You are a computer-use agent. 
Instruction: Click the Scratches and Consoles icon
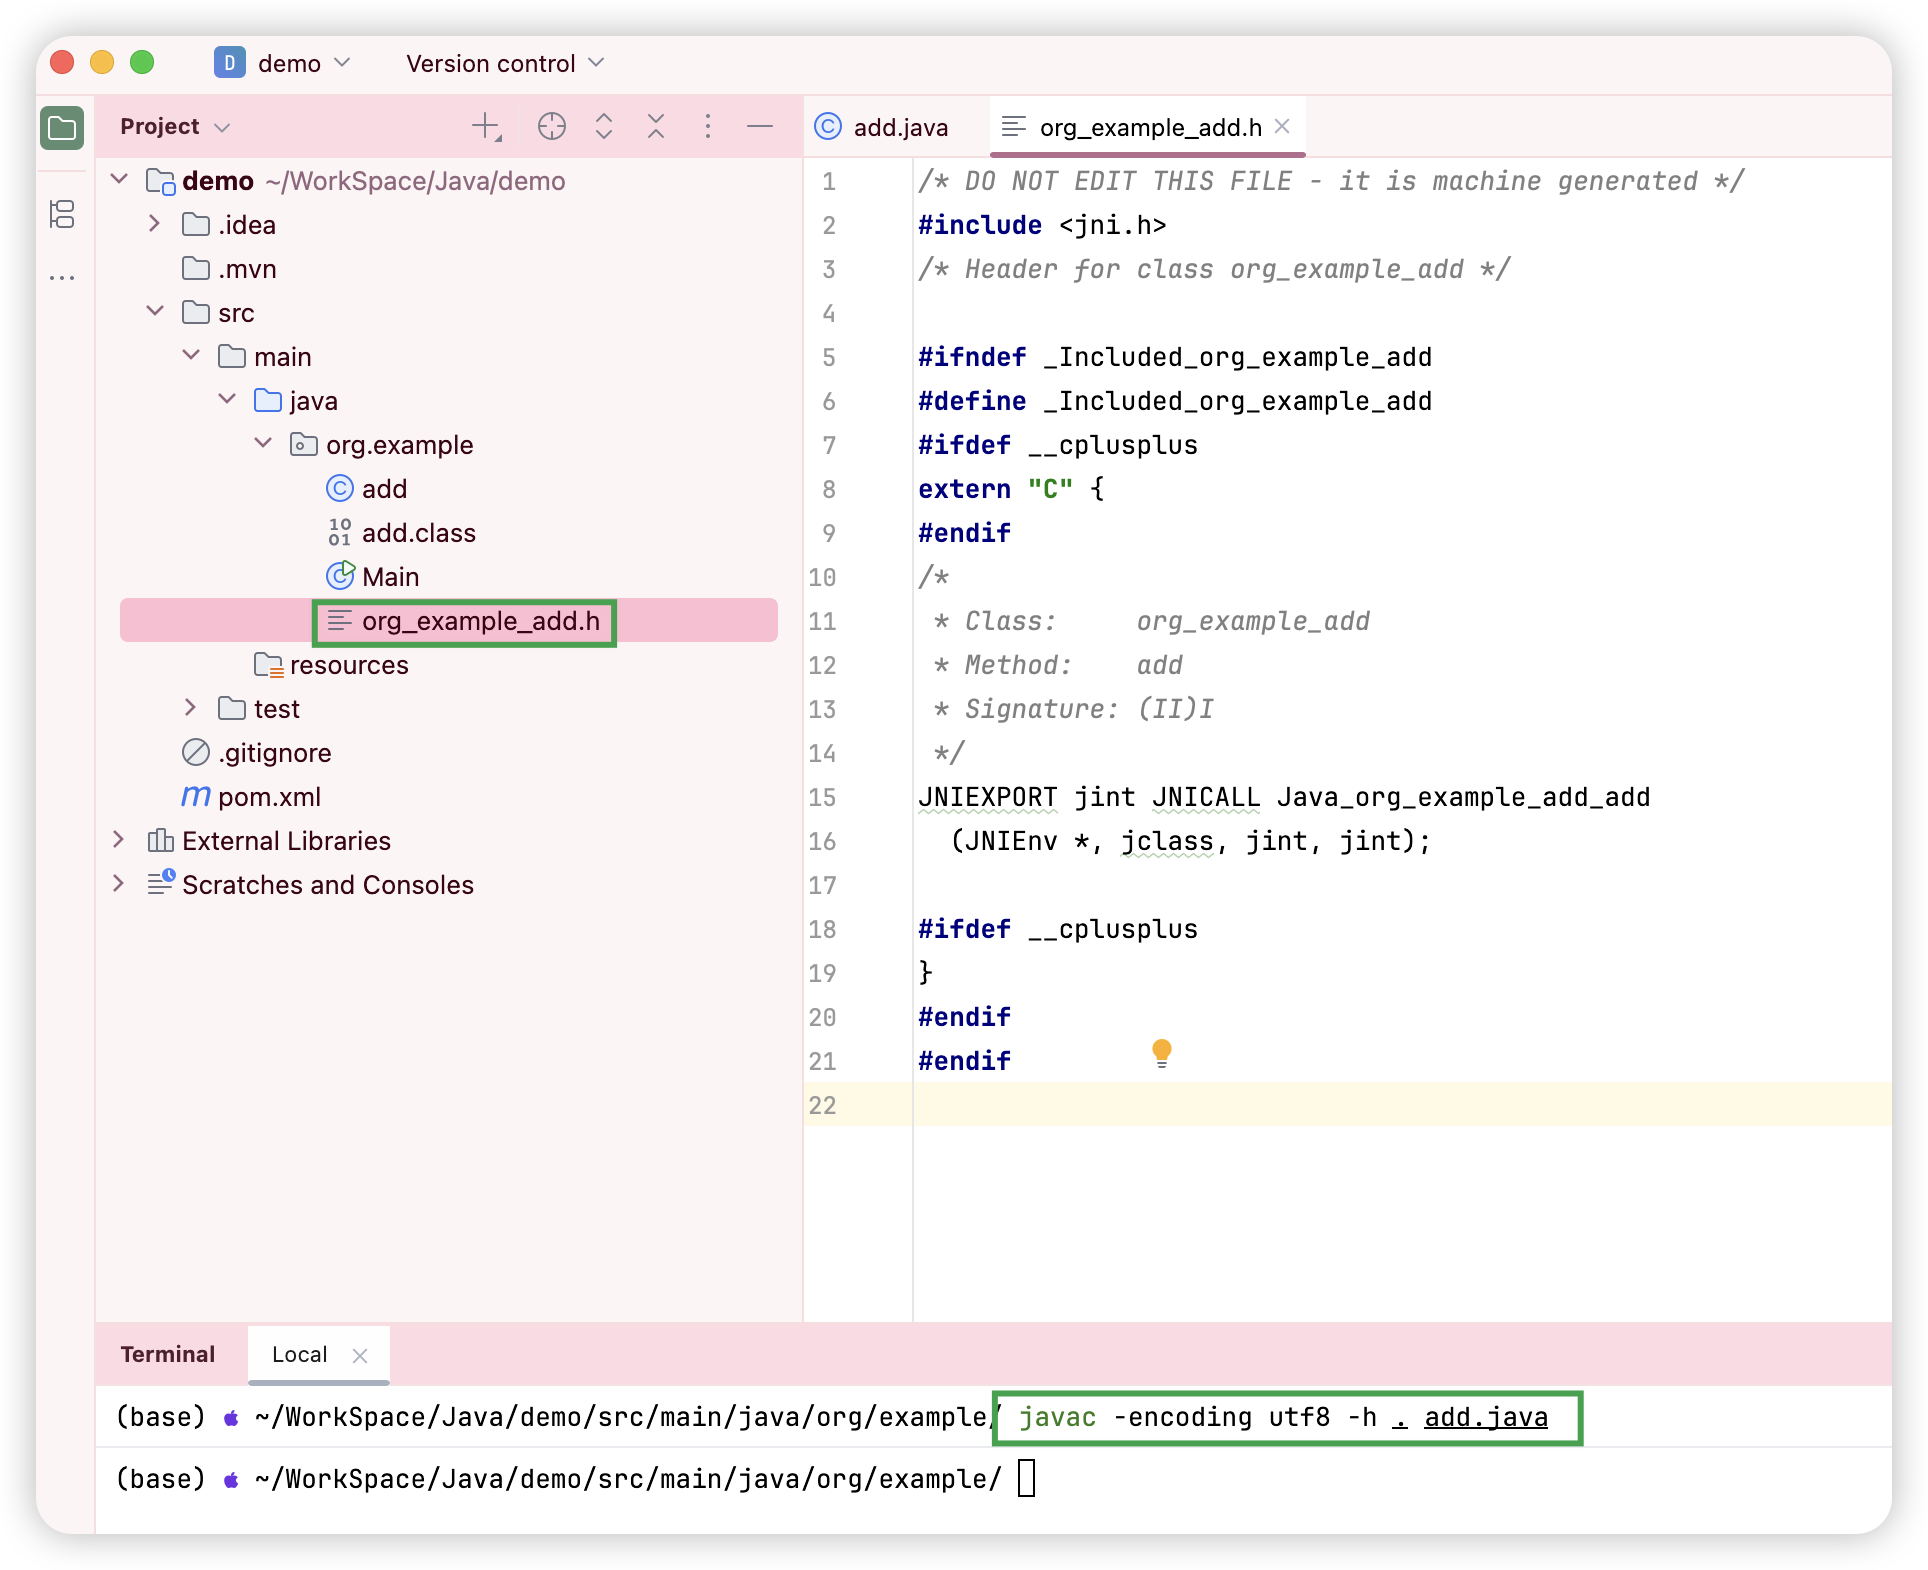[x=160, y=883]
